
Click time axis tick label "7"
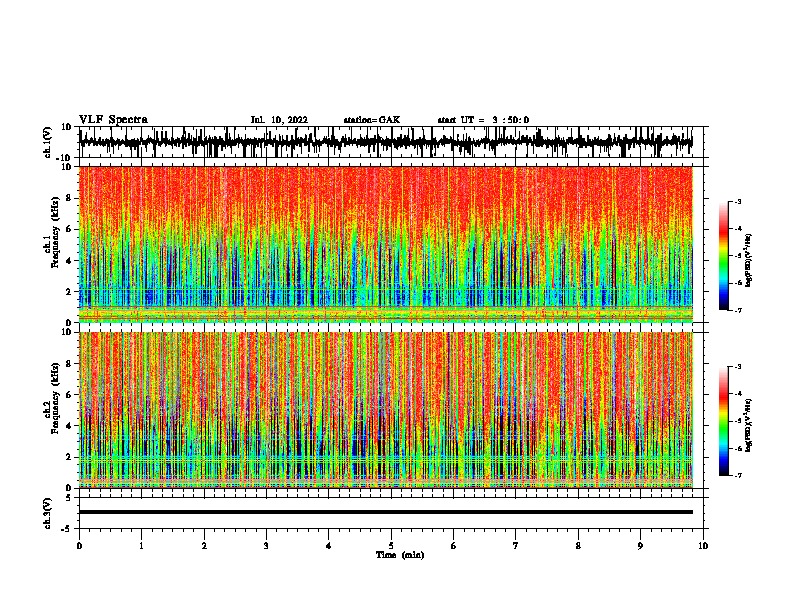(516, 546)
